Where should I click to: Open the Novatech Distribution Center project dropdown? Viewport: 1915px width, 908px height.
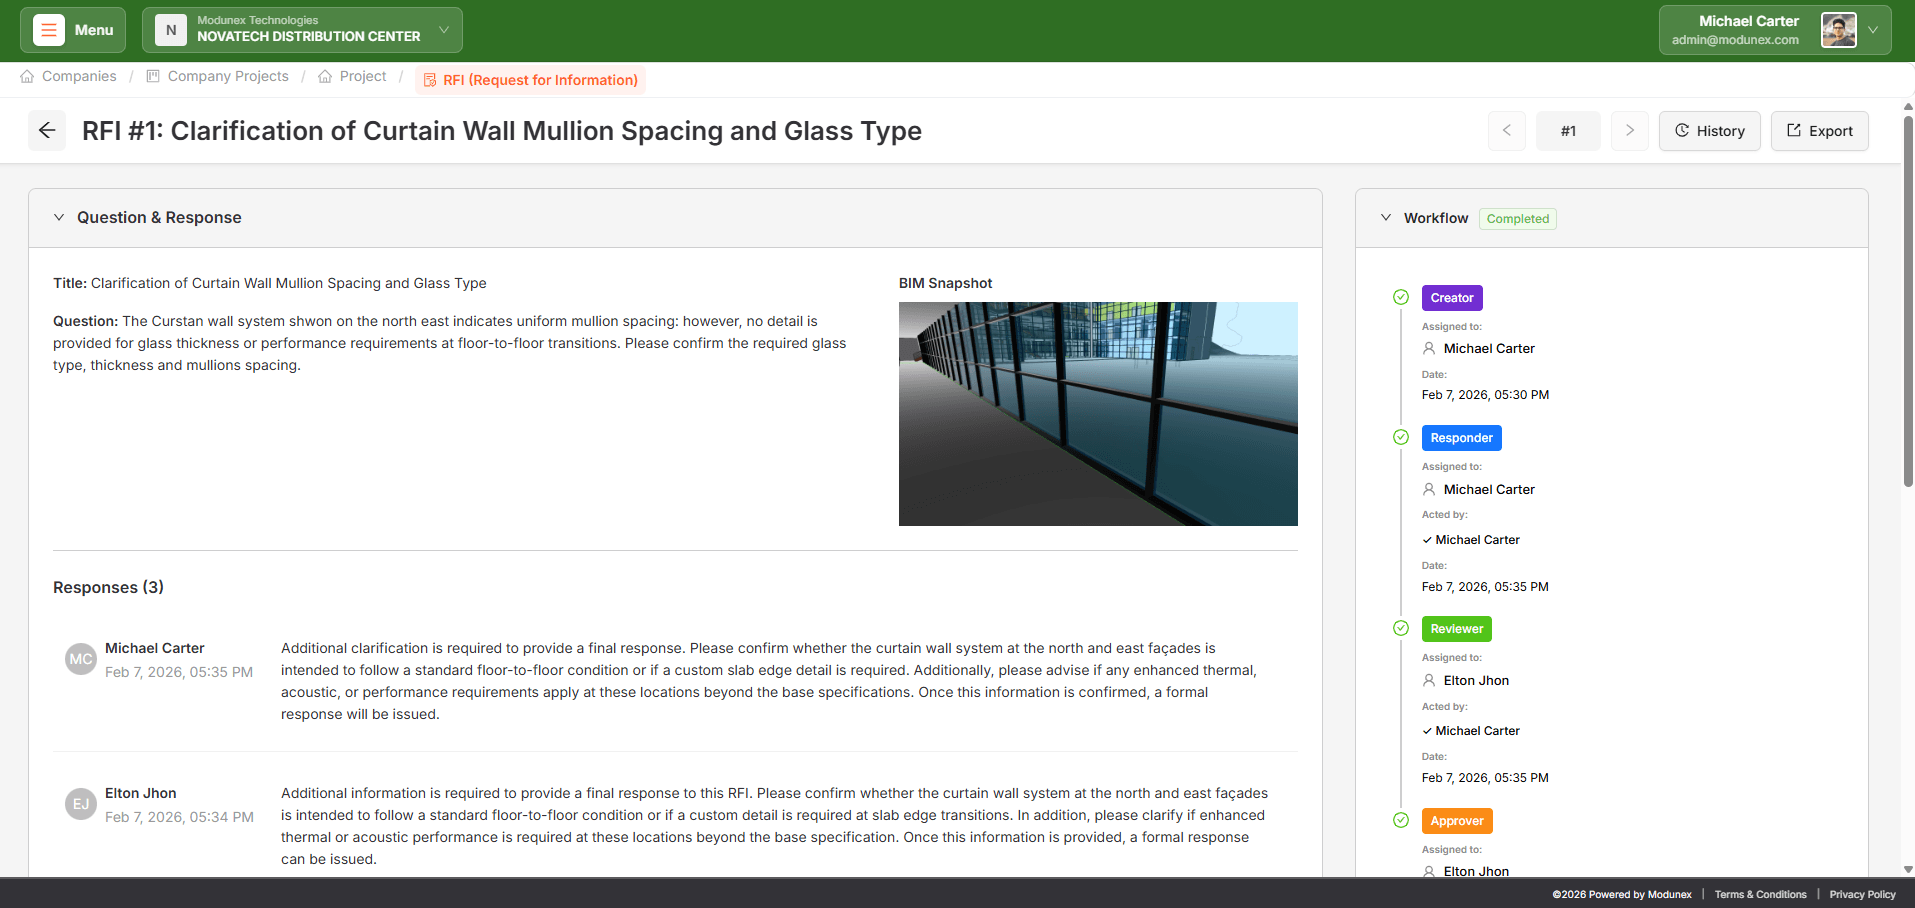point(443,30)
